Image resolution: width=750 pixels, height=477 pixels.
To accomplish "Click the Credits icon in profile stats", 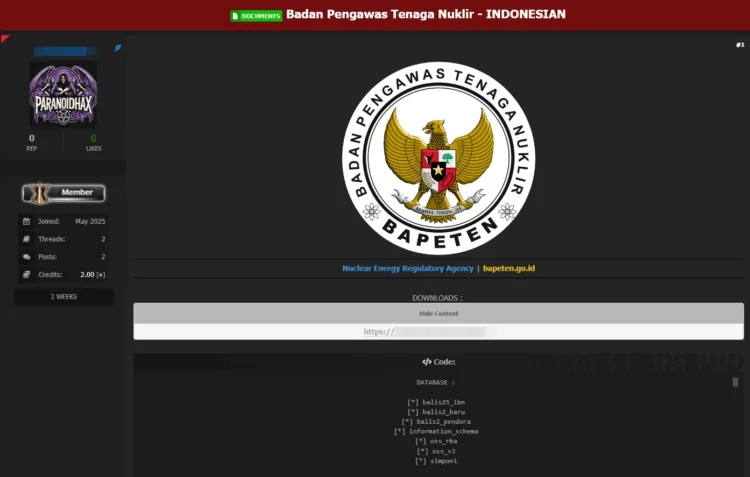I will (x=26, y=275).
